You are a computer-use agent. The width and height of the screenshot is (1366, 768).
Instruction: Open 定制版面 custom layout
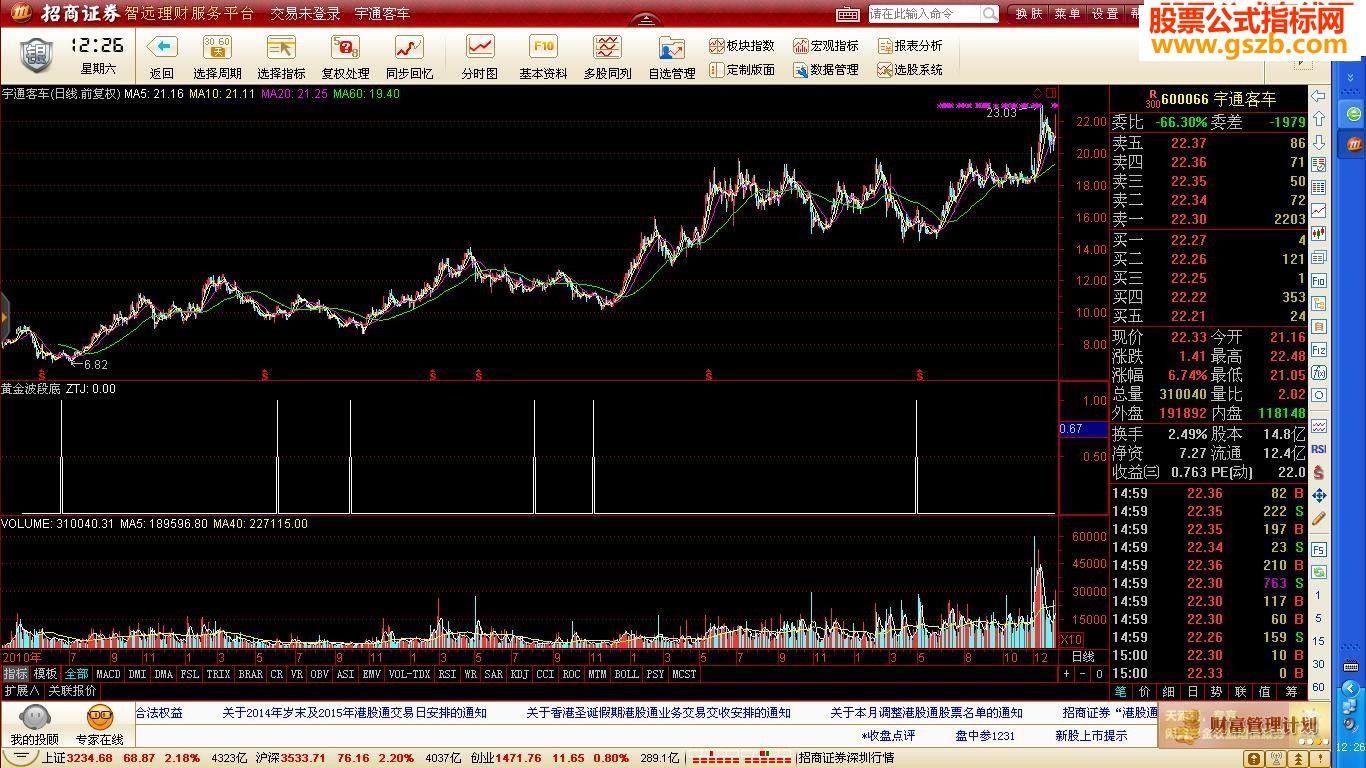742,70
